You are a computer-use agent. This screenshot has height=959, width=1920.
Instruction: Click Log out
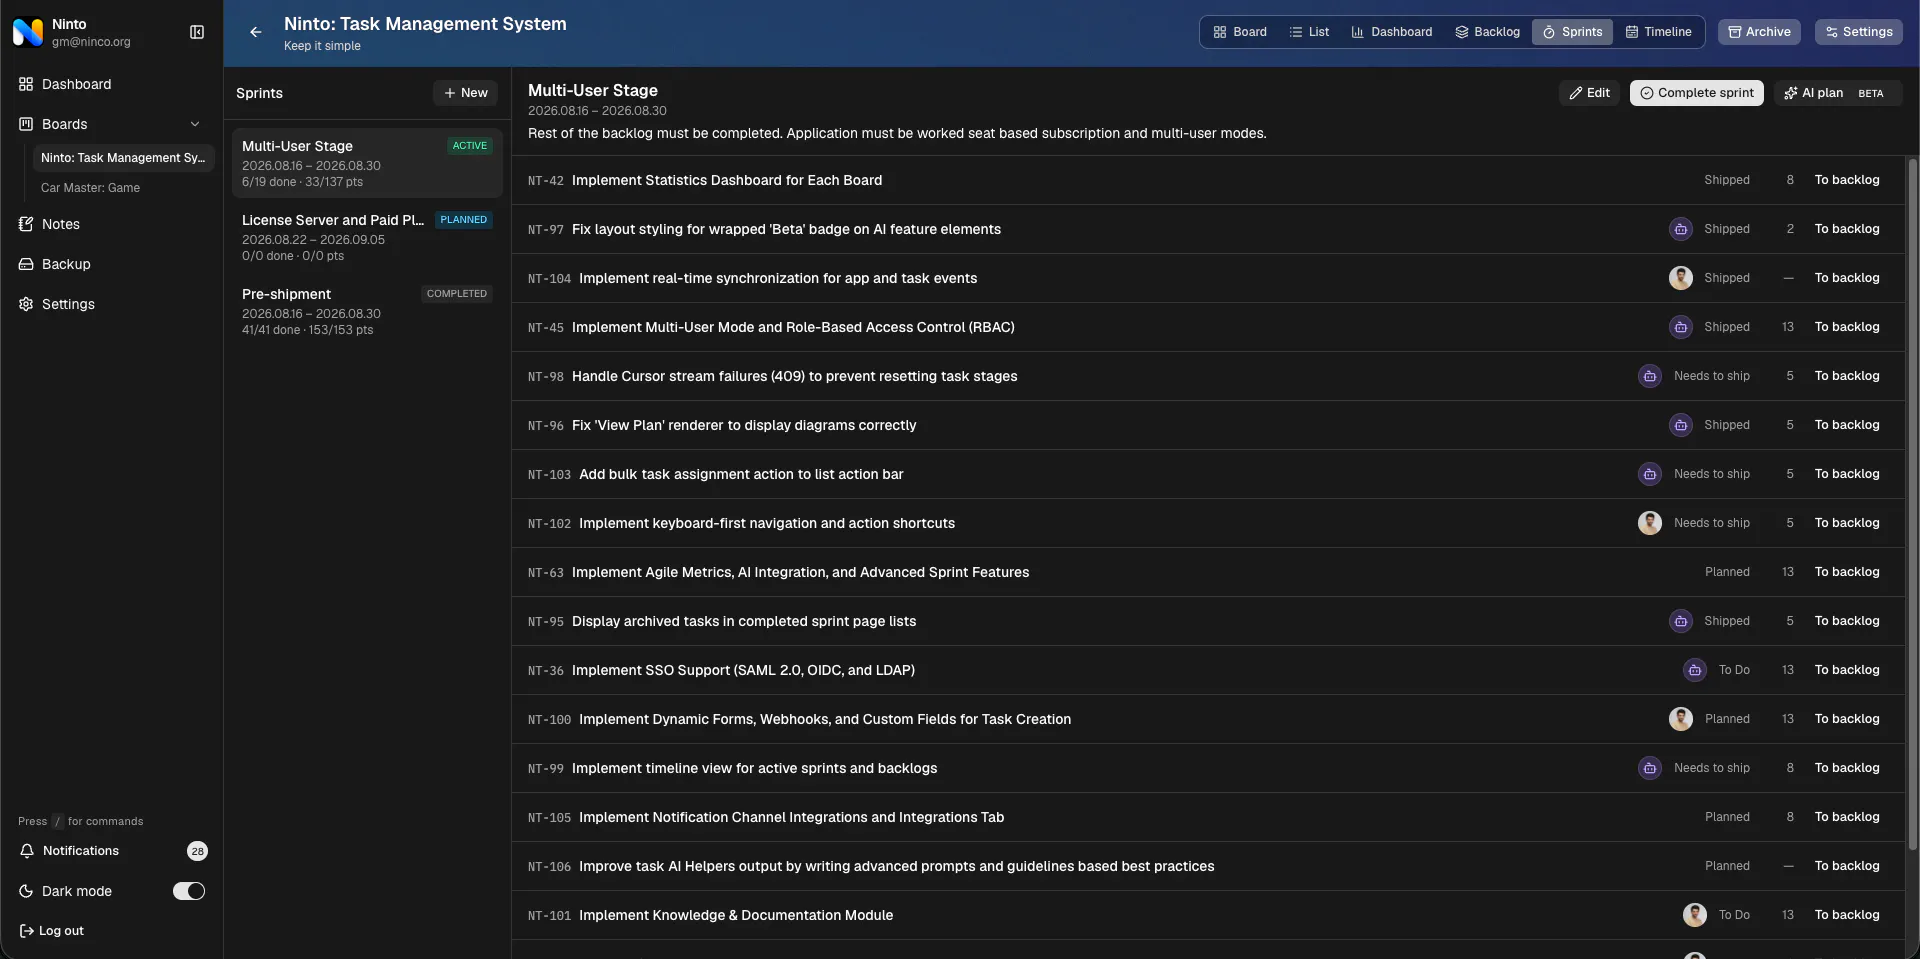52,931
